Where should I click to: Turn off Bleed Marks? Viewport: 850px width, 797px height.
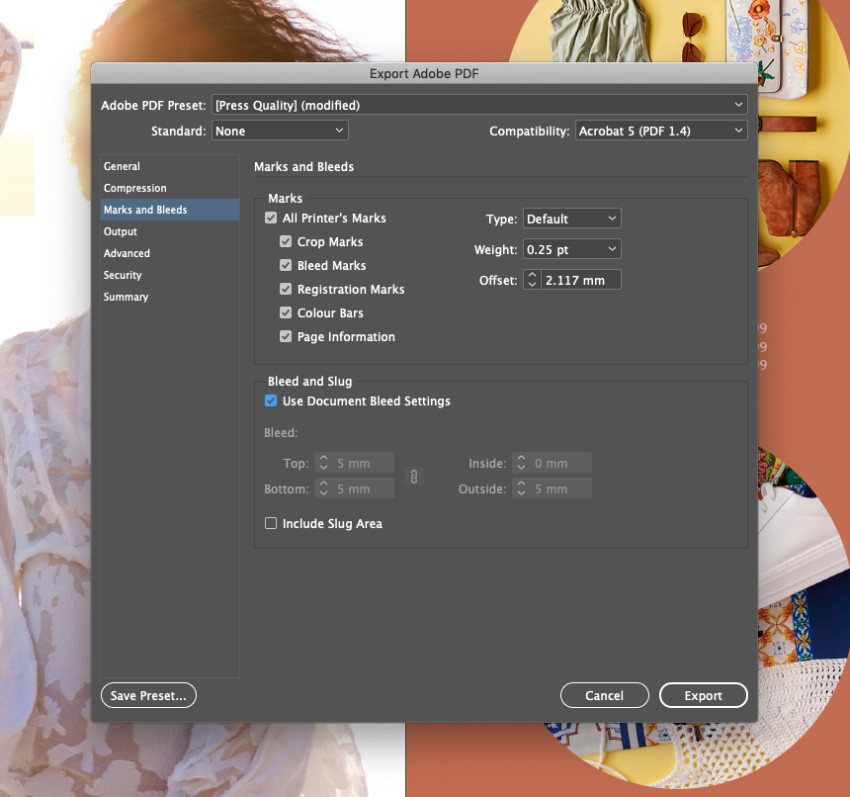286,265
